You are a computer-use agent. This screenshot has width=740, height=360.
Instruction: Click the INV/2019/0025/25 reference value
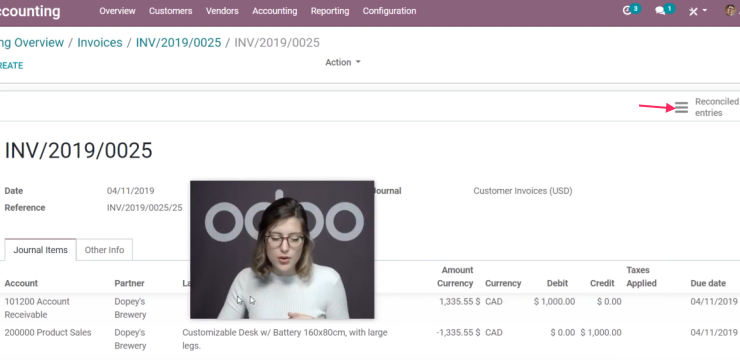click(144, 208)
